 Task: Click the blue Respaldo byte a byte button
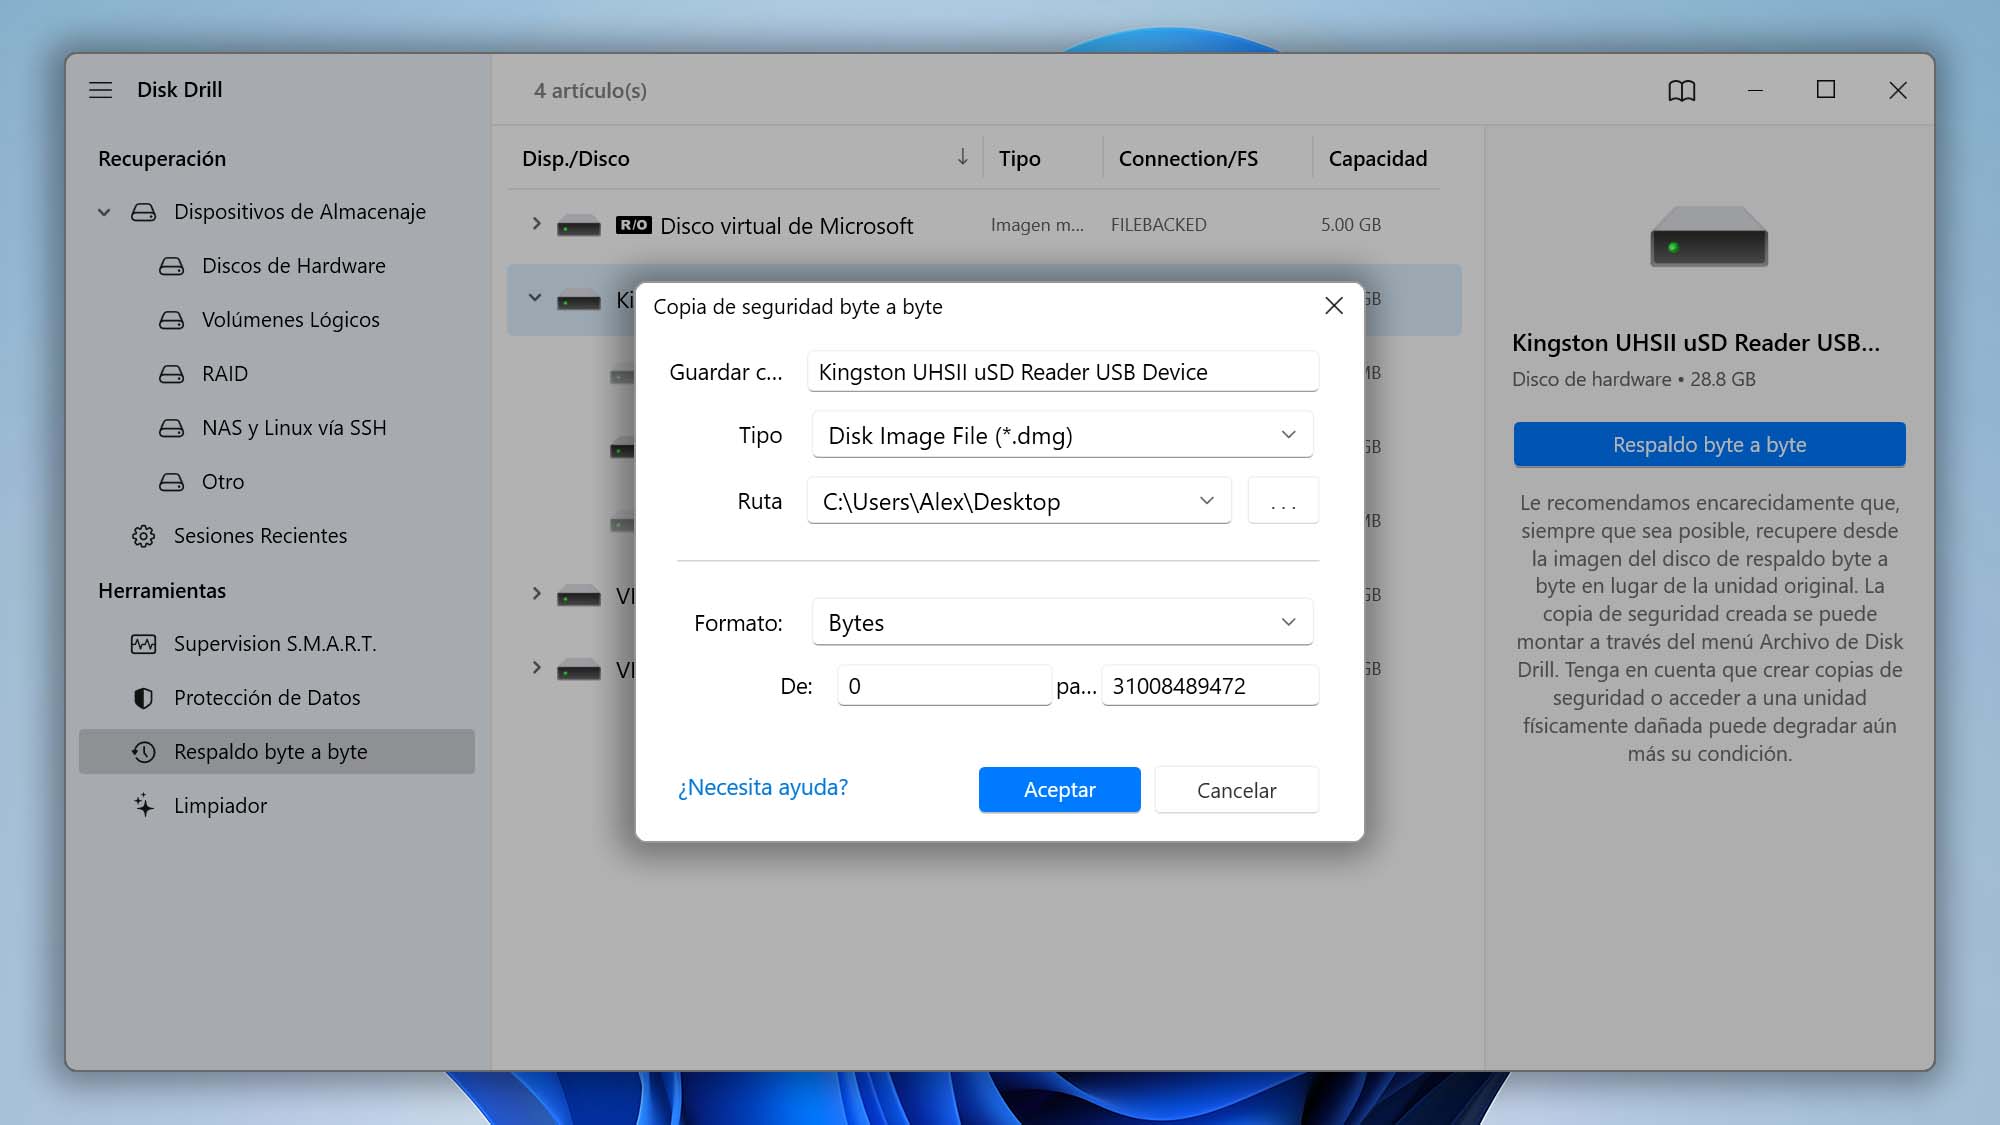(x=1709, y=445)
